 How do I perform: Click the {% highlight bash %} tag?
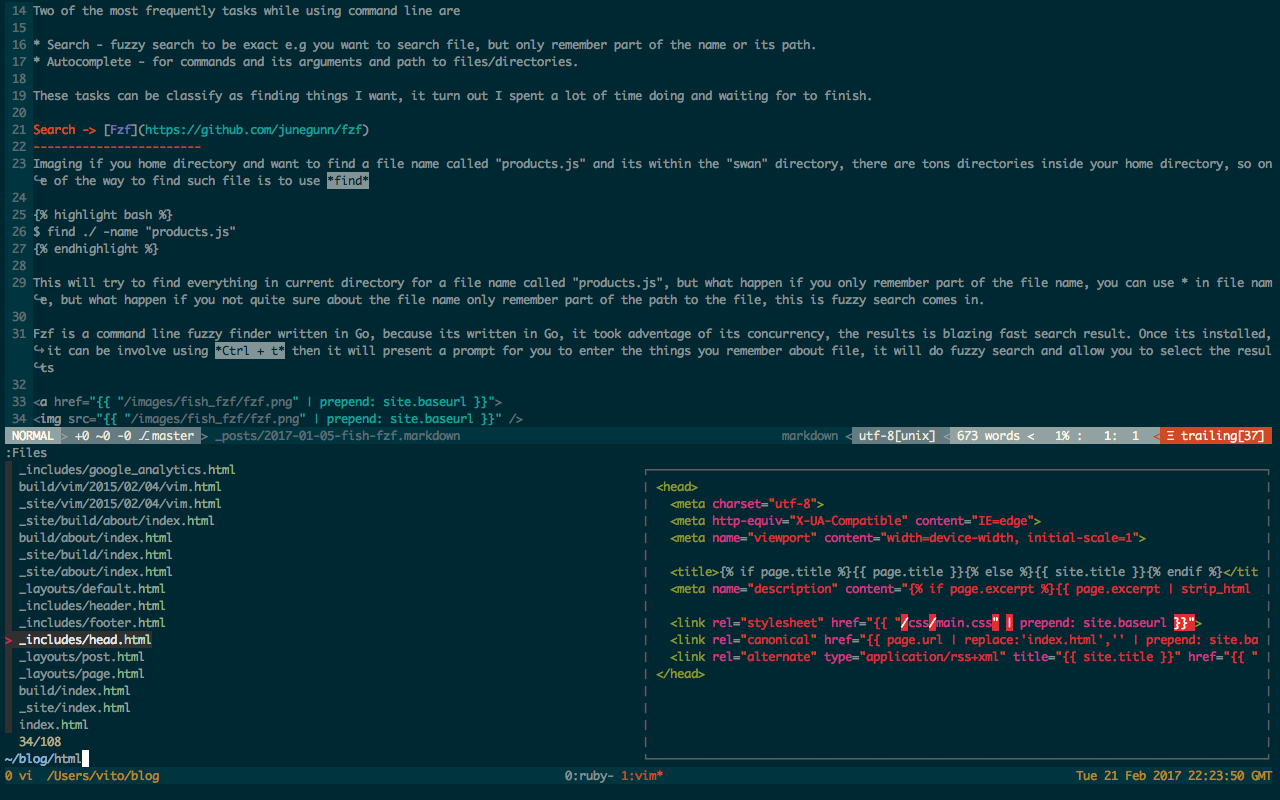[102, 214]
